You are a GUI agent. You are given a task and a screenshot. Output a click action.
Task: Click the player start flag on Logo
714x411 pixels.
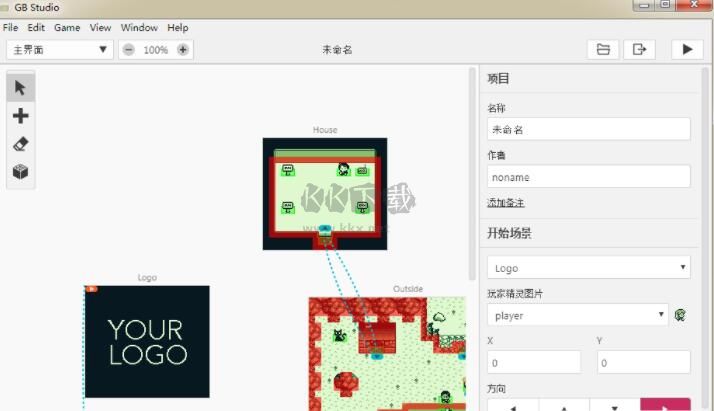(x=92, y=289)
